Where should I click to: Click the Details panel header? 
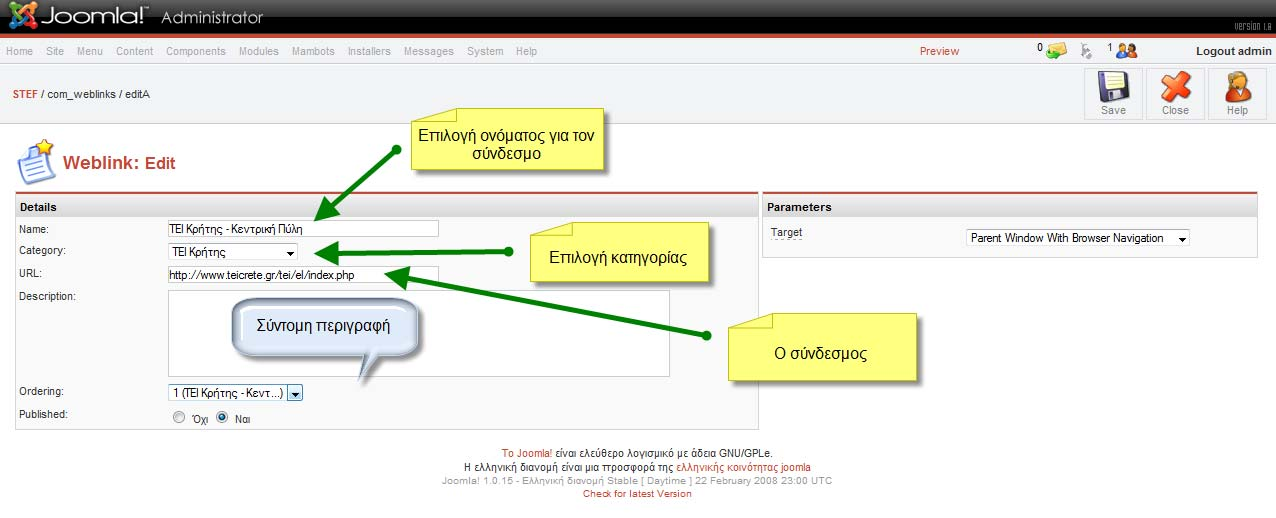[386, 207]
